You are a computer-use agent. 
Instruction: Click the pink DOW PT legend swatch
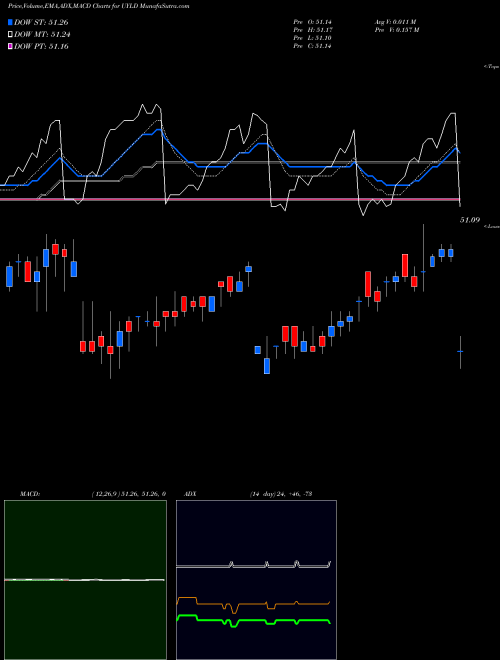click(11, 46)
